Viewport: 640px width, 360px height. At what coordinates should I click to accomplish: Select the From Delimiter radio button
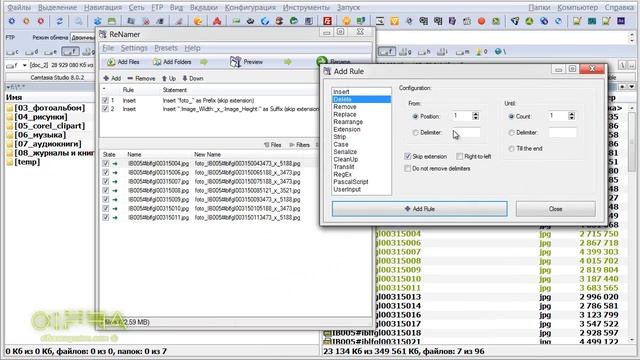[415, 133]
